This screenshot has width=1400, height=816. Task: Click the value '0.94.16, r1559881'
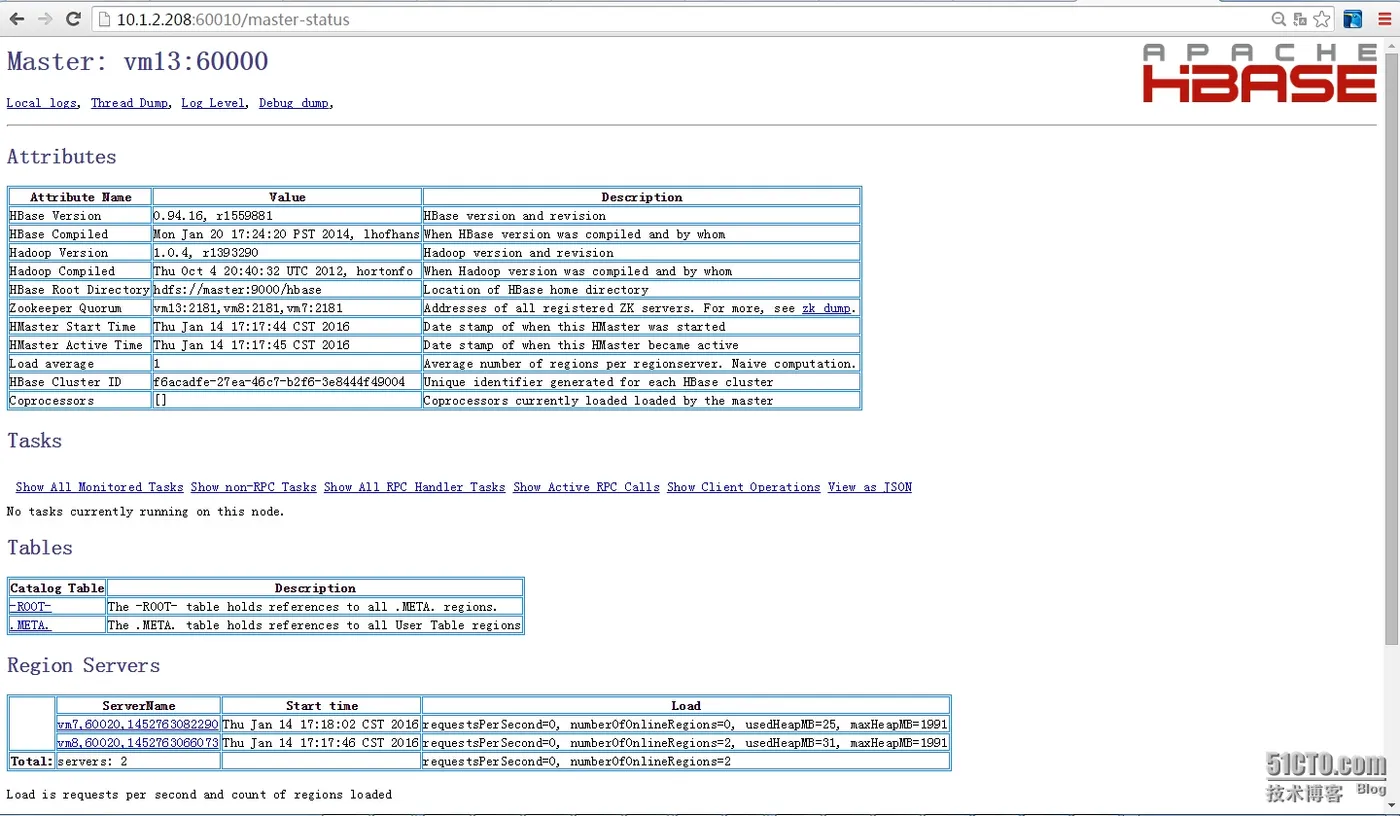pos(213,216)
